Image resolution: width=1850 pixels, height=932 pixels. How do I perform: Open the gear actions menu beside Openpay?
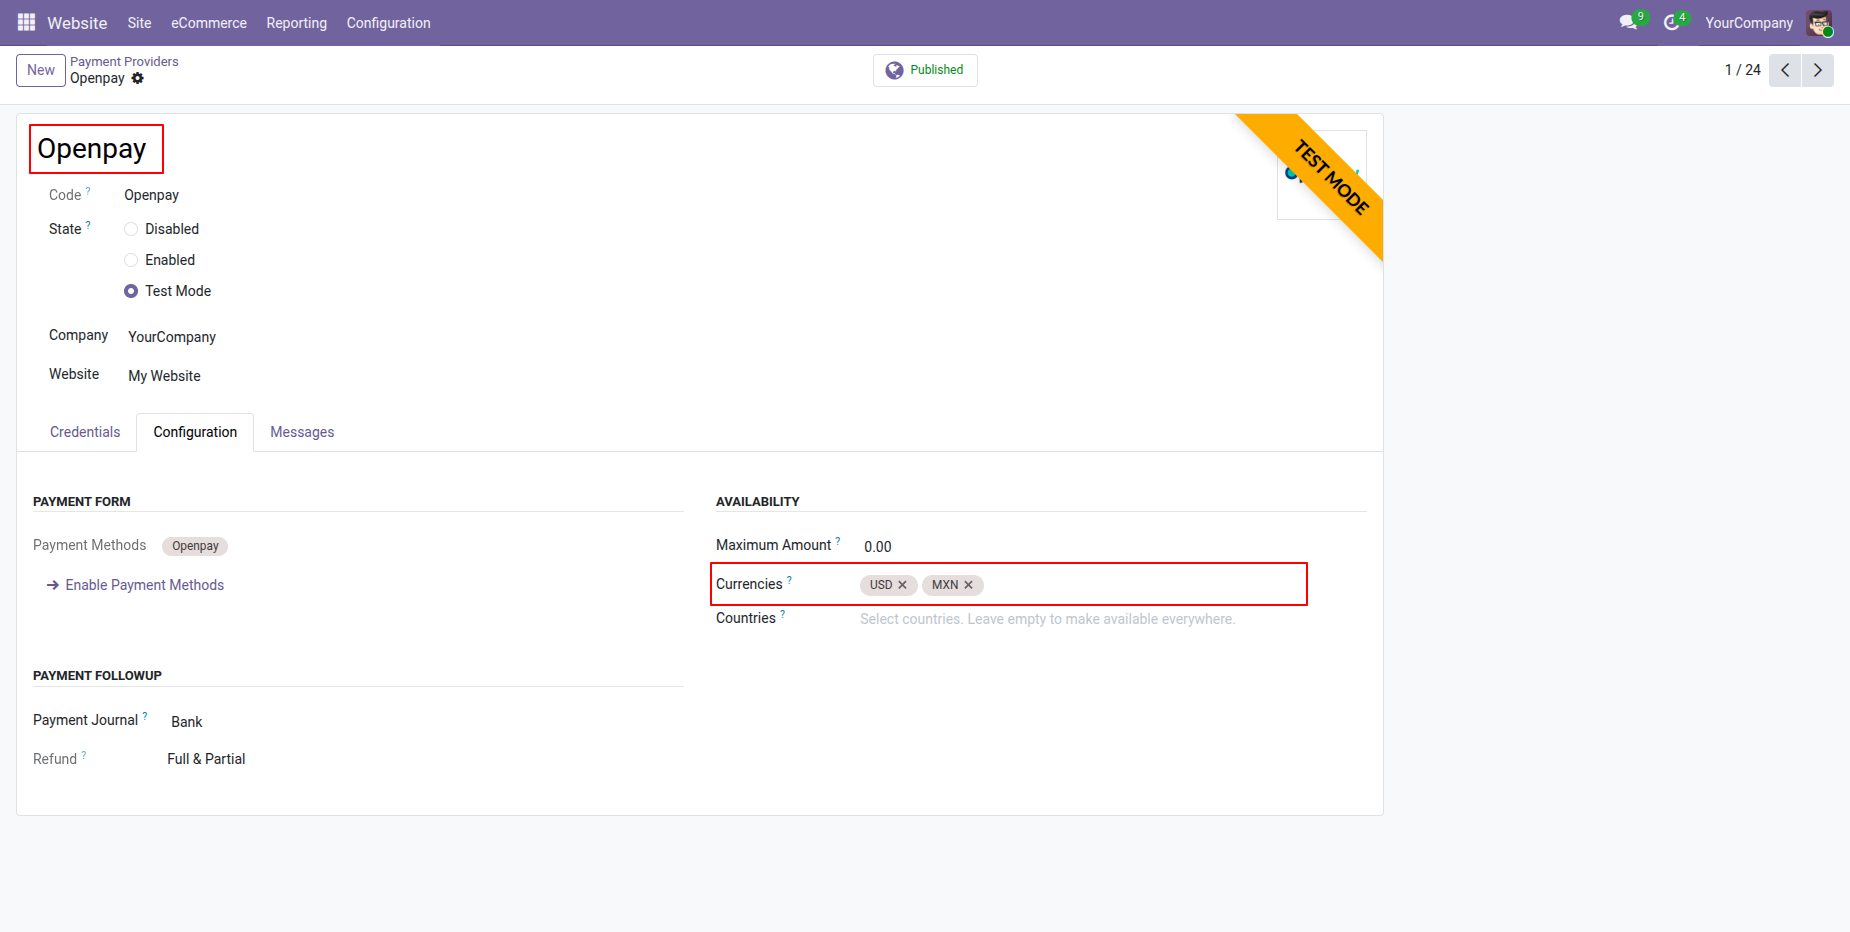[138, 78]
